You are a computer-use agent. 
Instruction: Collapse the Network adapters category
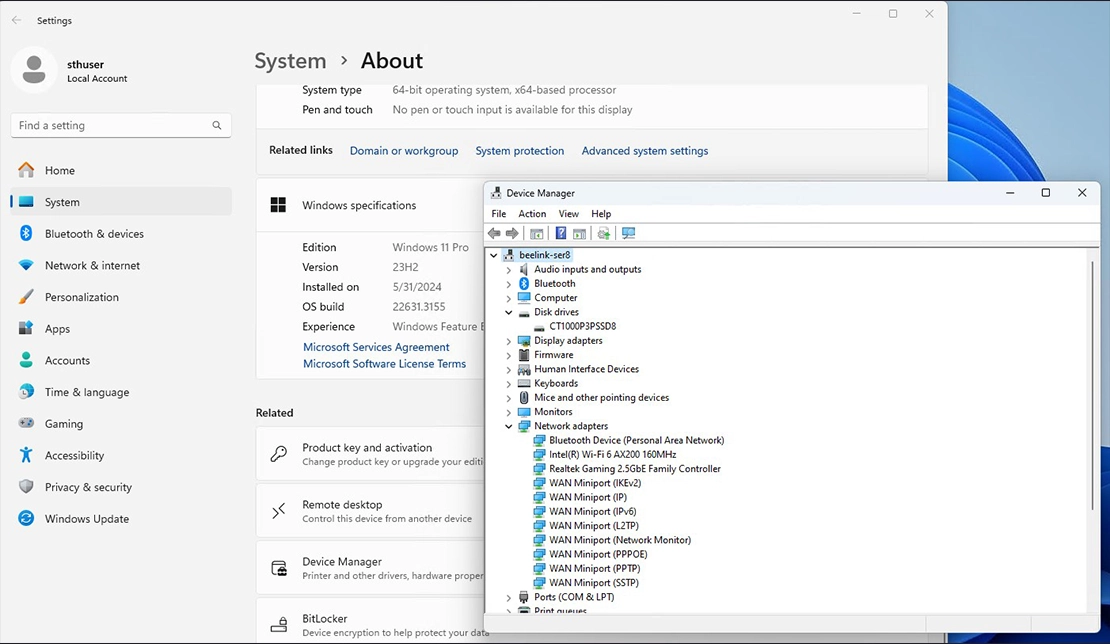[509, 425]
